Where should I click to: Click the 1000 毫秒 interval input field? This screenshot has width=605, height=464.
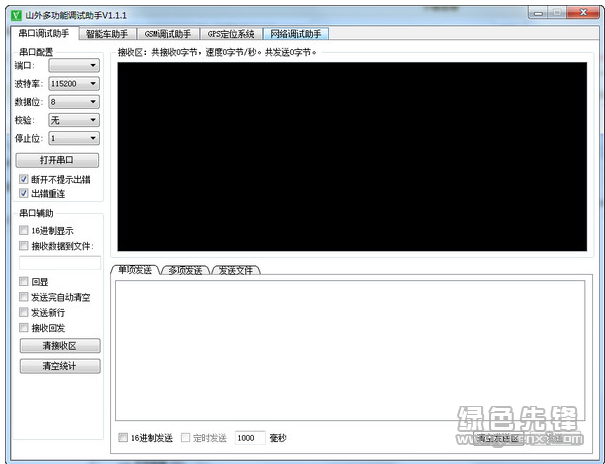click(x=250, y=438)
